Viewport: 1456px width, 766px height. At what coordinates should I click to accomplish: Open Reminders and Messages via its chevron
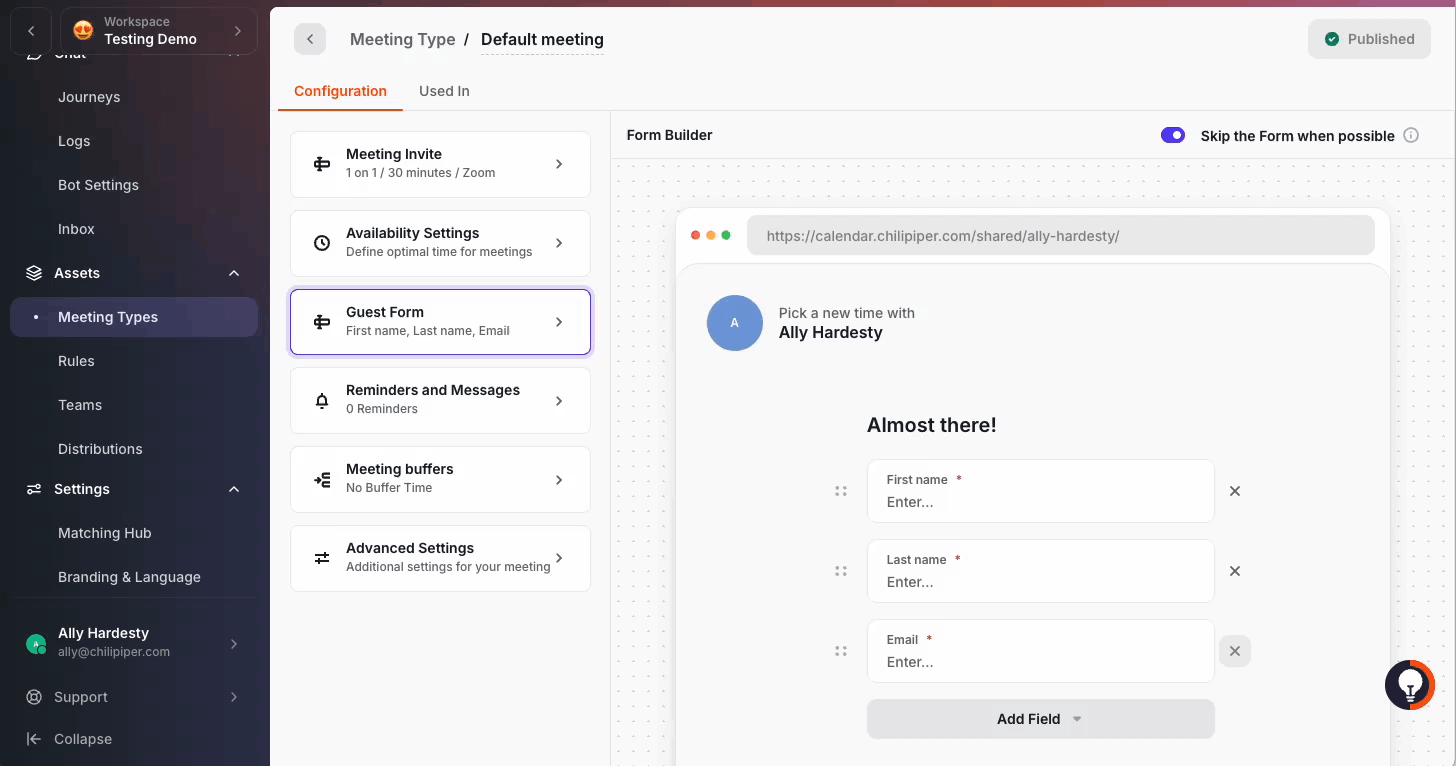point(559,401)
